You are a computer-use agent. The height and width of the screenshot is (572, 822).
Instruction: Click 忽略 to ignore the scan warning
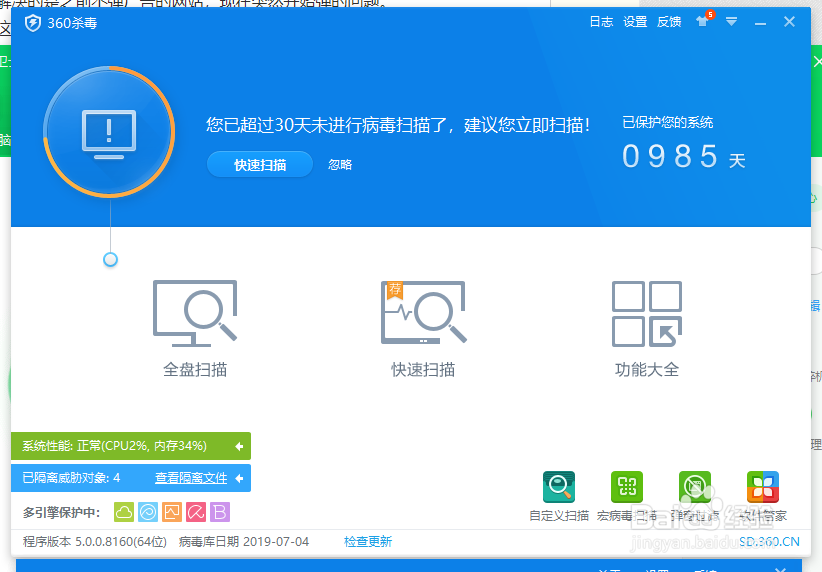340,165
